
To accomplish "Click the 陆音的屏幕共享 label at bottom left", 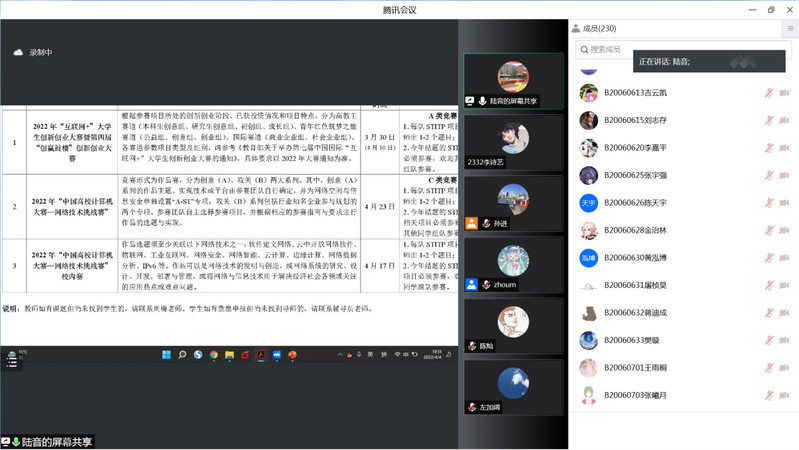I will (56, 441).
